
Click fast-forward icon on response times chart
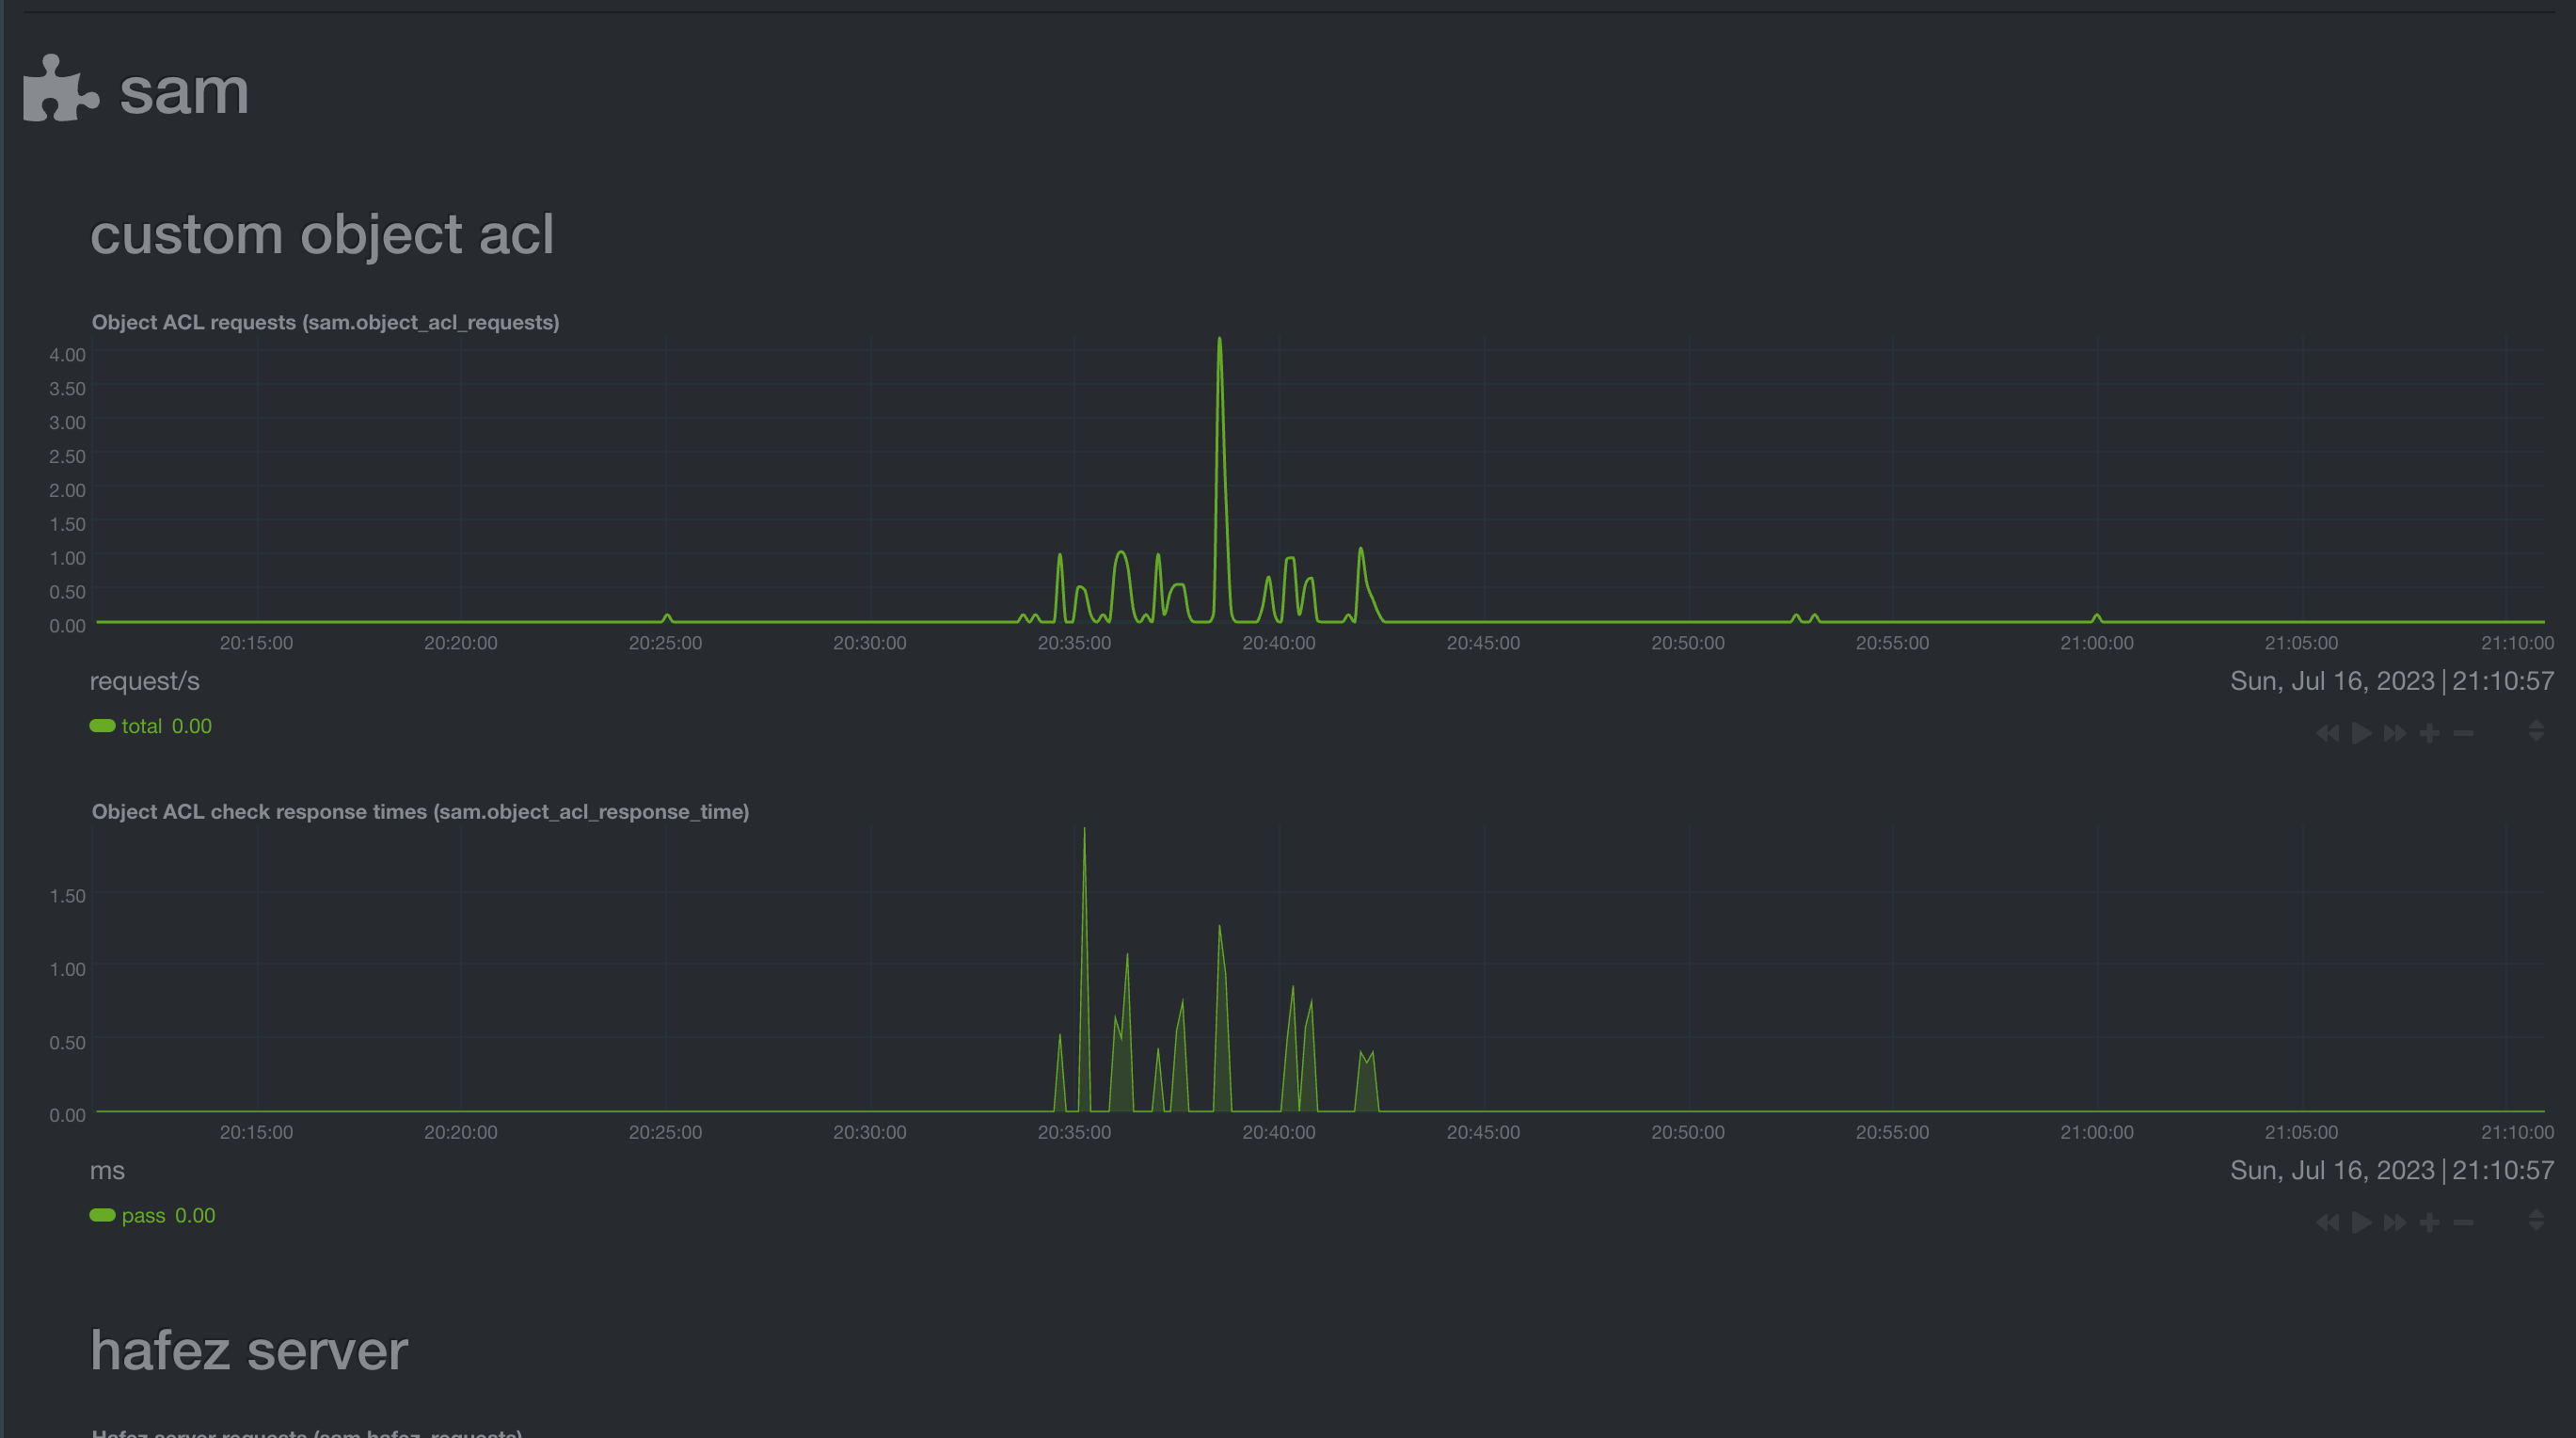(2395, 1222)
